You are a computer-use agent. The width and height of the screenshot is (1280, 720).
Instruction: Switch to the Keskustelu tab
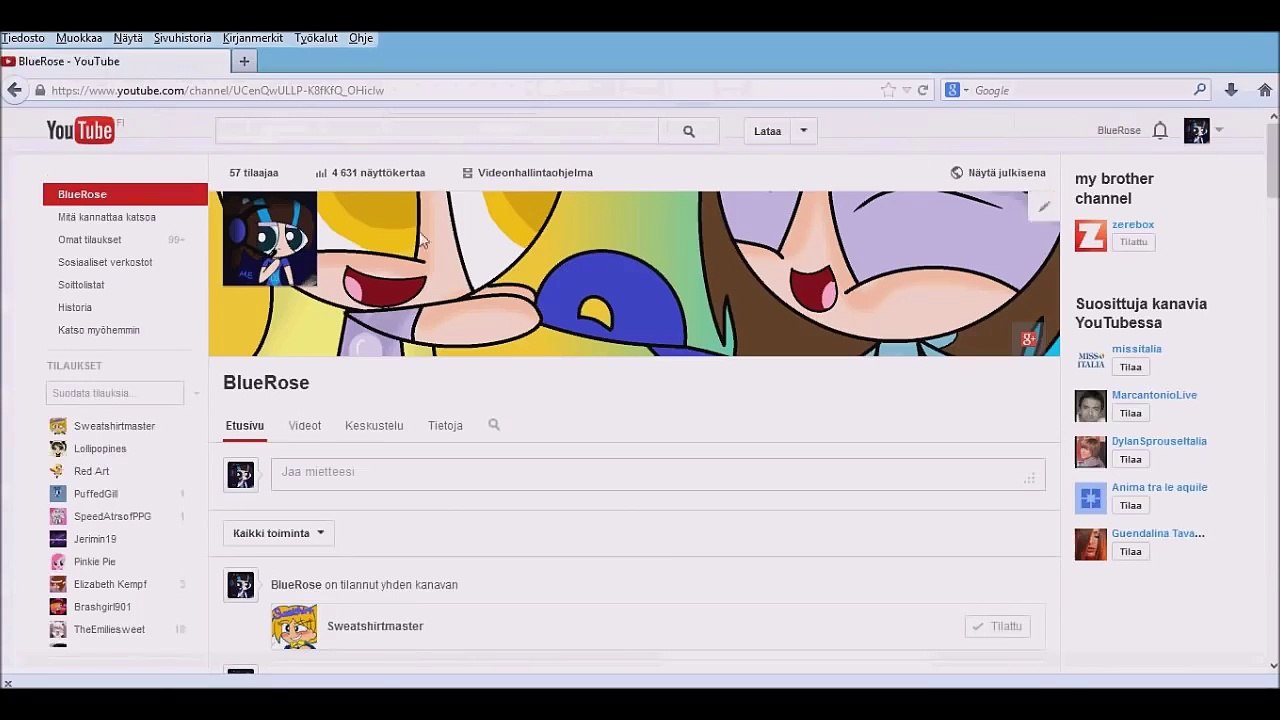pyautogui.click(x=374, y=426)
